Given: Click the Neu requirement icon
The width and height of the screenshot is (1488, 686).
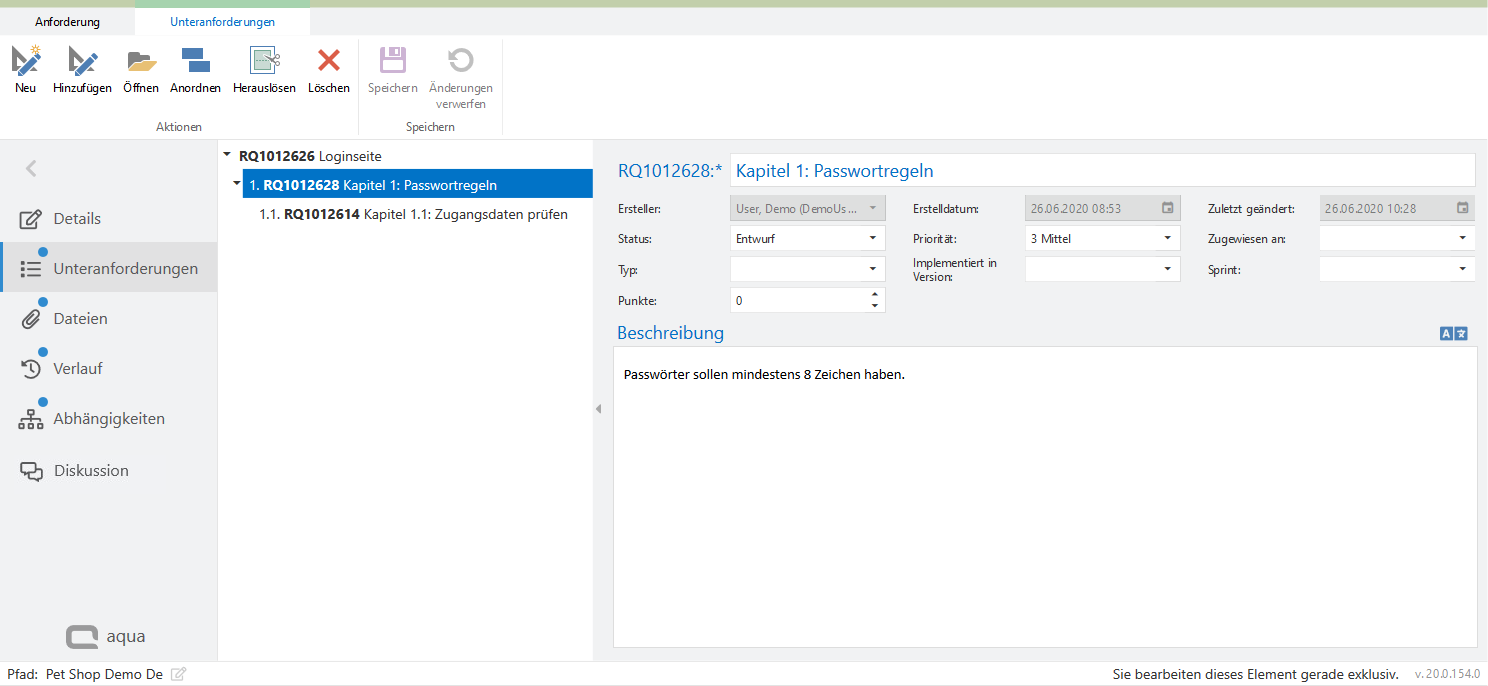Looking at the screenshot, I should (x=26, y=62).
